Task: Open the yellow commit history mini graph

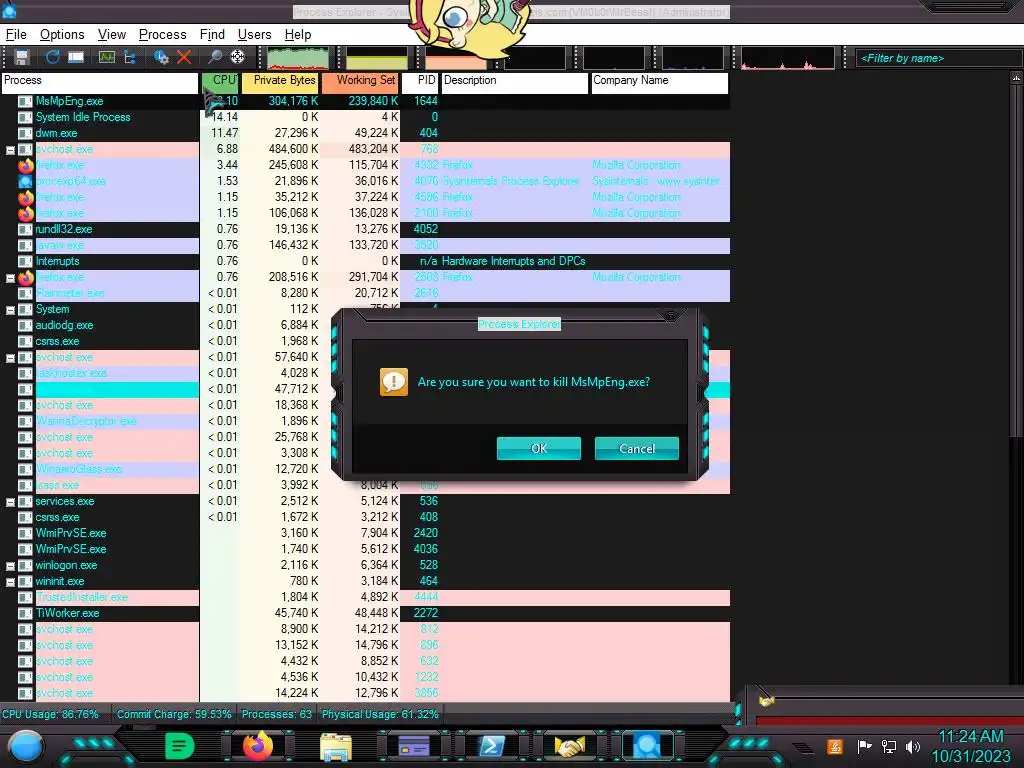Action: tap(377, 58)
